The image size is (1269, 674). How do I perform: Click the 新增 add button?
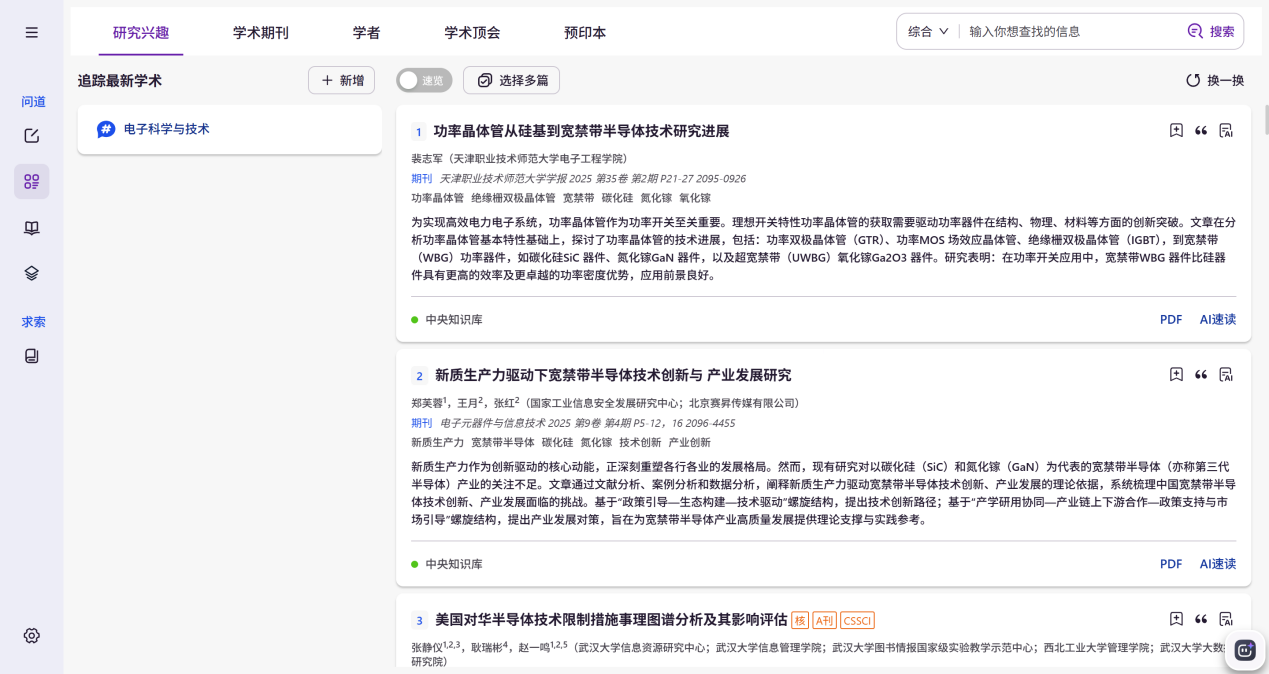click(342, 80)
